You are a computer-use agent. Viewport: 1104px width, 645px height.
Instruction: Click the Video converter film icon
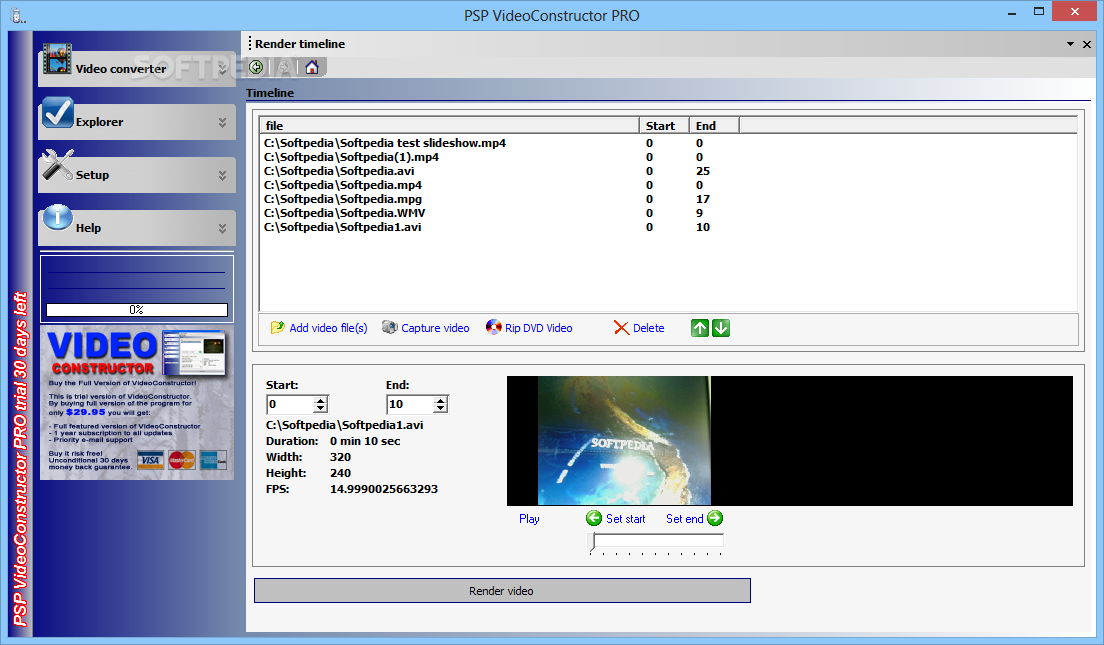tap(57, 59)
